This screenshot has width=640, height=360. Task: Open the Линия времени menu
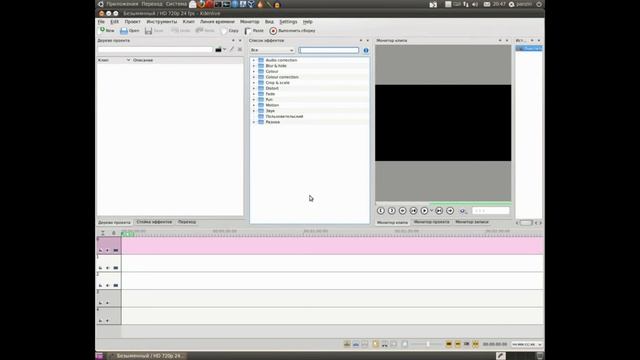[x=217, y=22]
